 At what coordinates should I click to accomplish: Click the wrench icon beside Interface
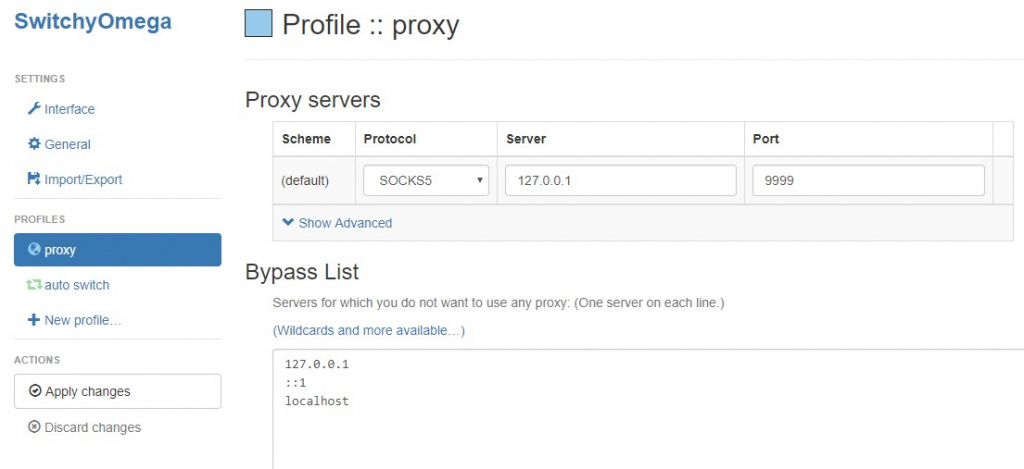(x=34, y=109)
